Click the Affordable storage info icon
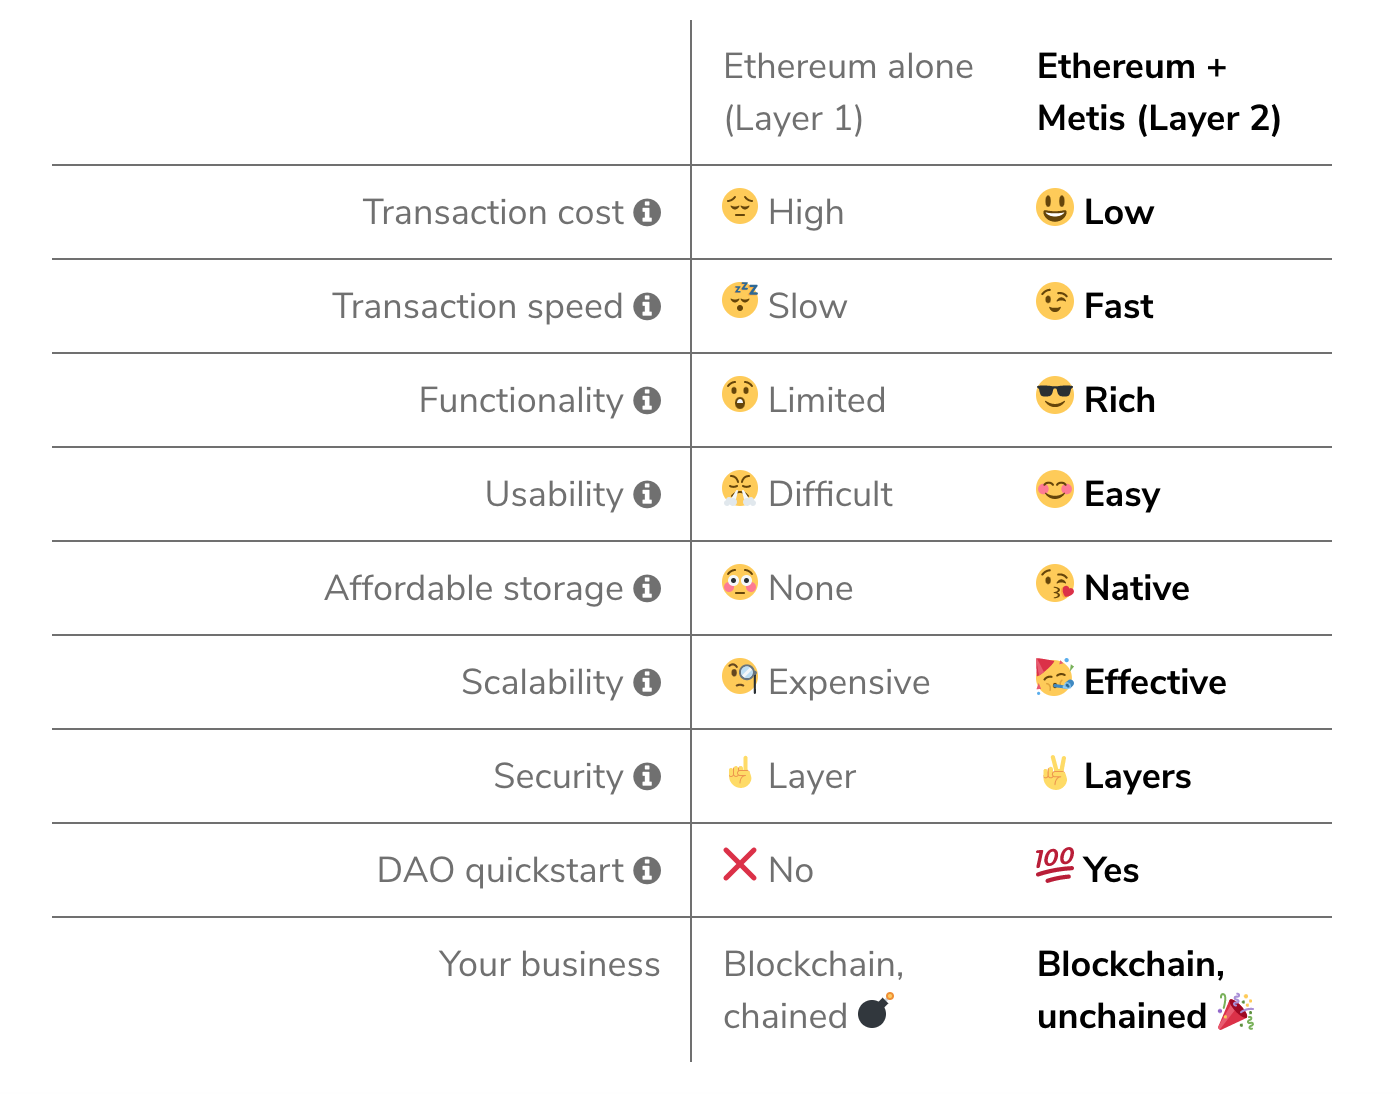This screenshot has width=1398, height=1094. pos(647,588)
